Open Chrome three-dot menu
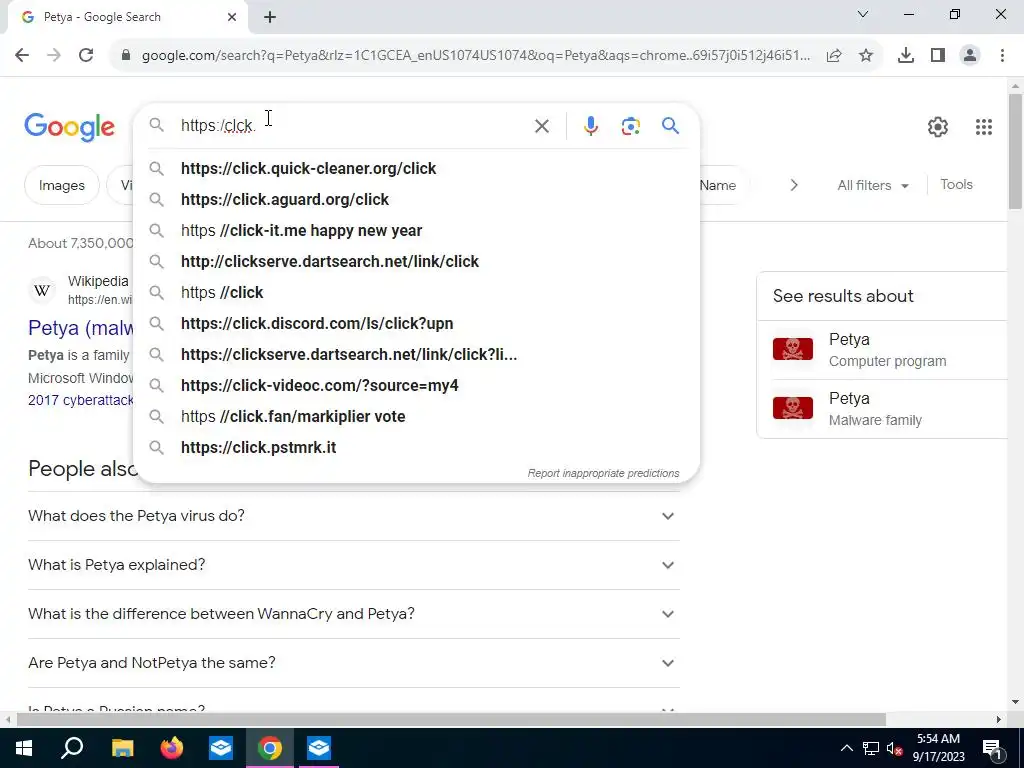This screenshot has height=768, width=1024. click(x=1002, y=56)
